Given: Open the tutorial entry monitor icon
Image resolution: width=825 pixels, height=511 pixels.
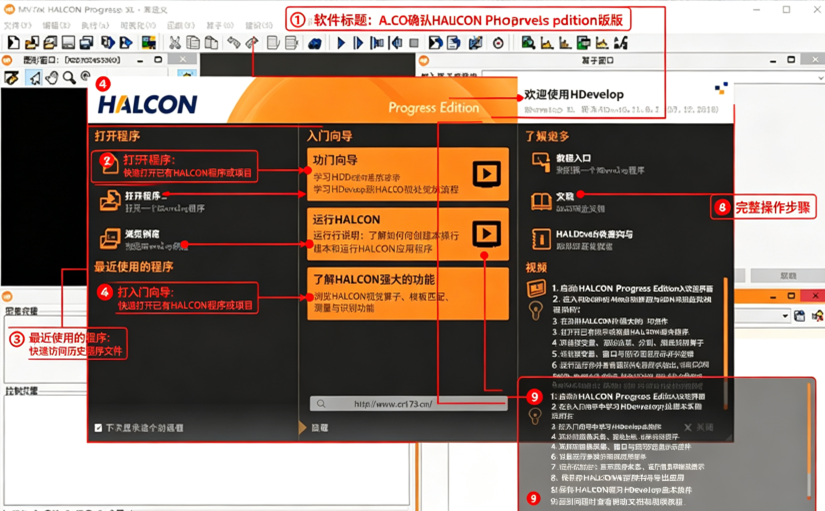Looking at the screenshot, I should [541, 163].
